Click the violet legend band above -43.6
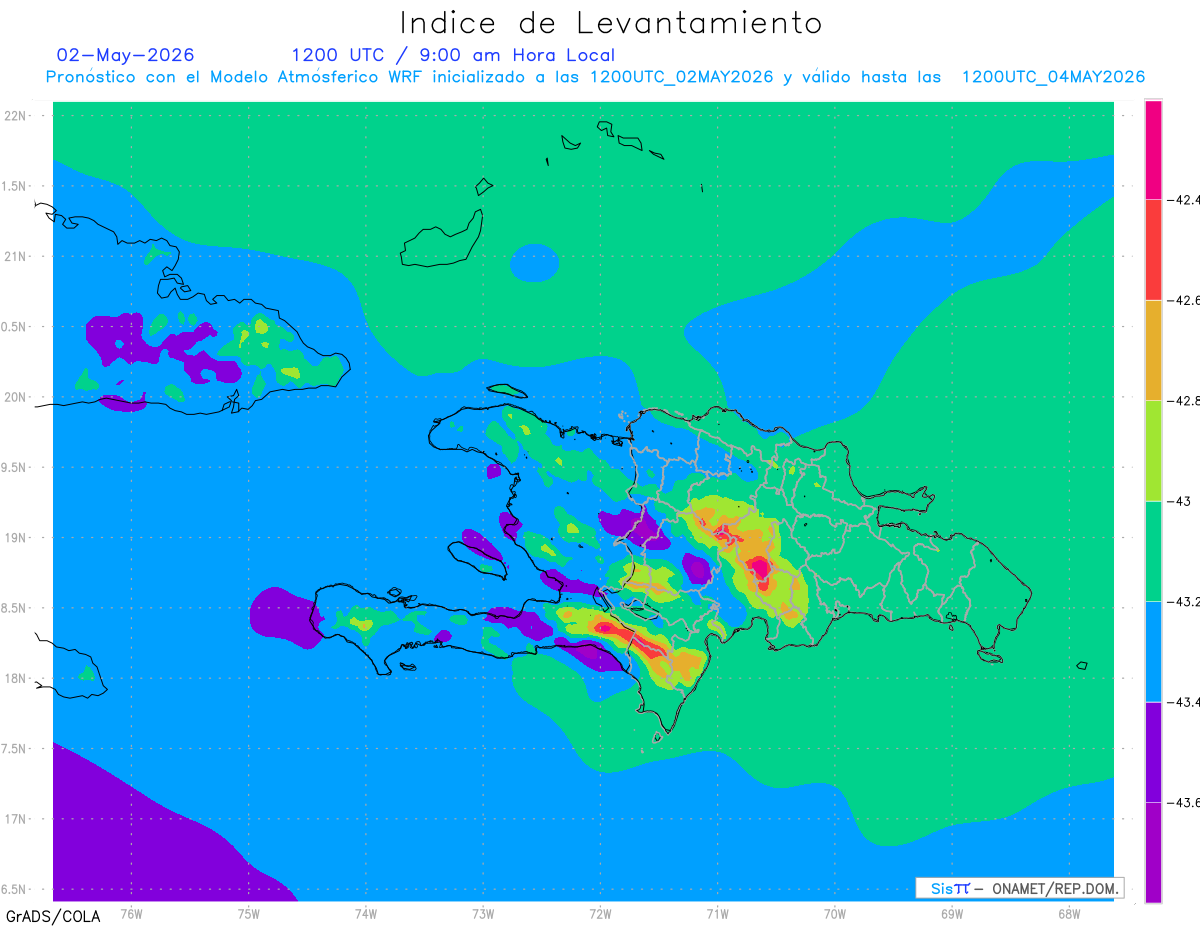The image size is (1200, 927). pyautogui.click(x=1153, y=752)
